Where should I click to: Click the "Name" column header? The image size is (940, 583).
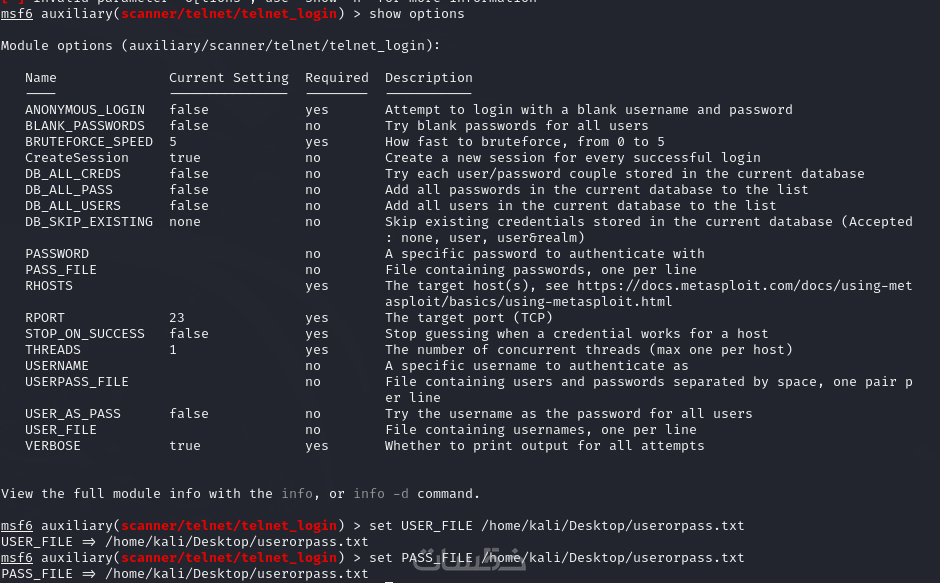coord(41,78)
